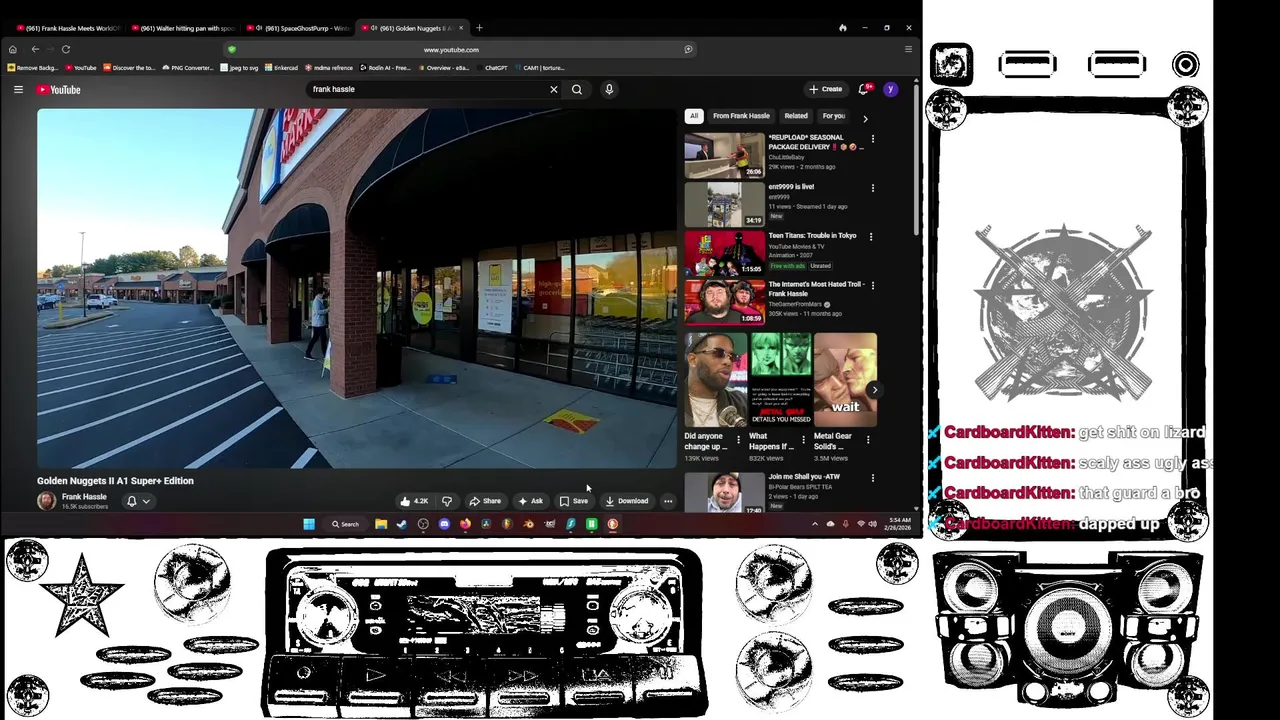This screenshot has height=720, width=1280.
Task: Open options for 'What Happens If' short
Action: pos(803,440)
